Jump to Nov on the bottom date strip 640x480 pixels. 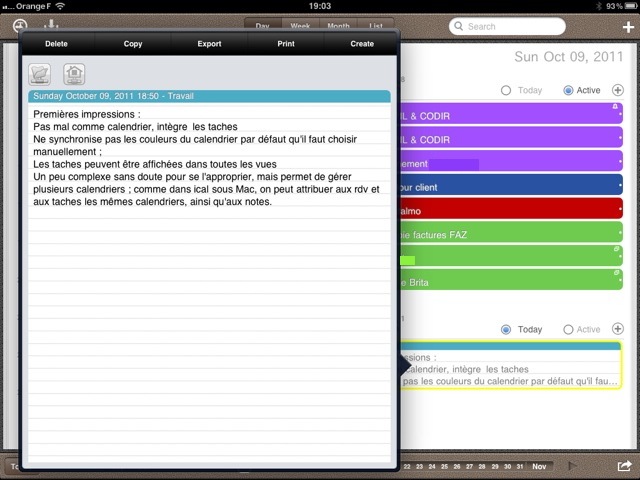click(x=540, y=466)
